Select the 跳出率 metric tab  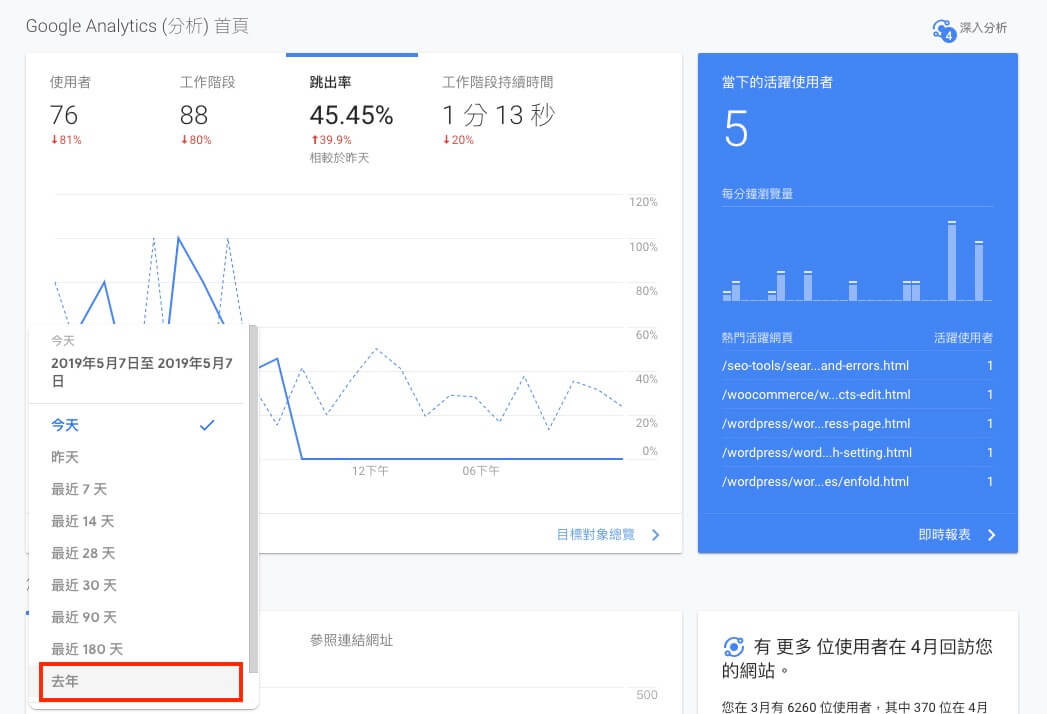(351, 112)
